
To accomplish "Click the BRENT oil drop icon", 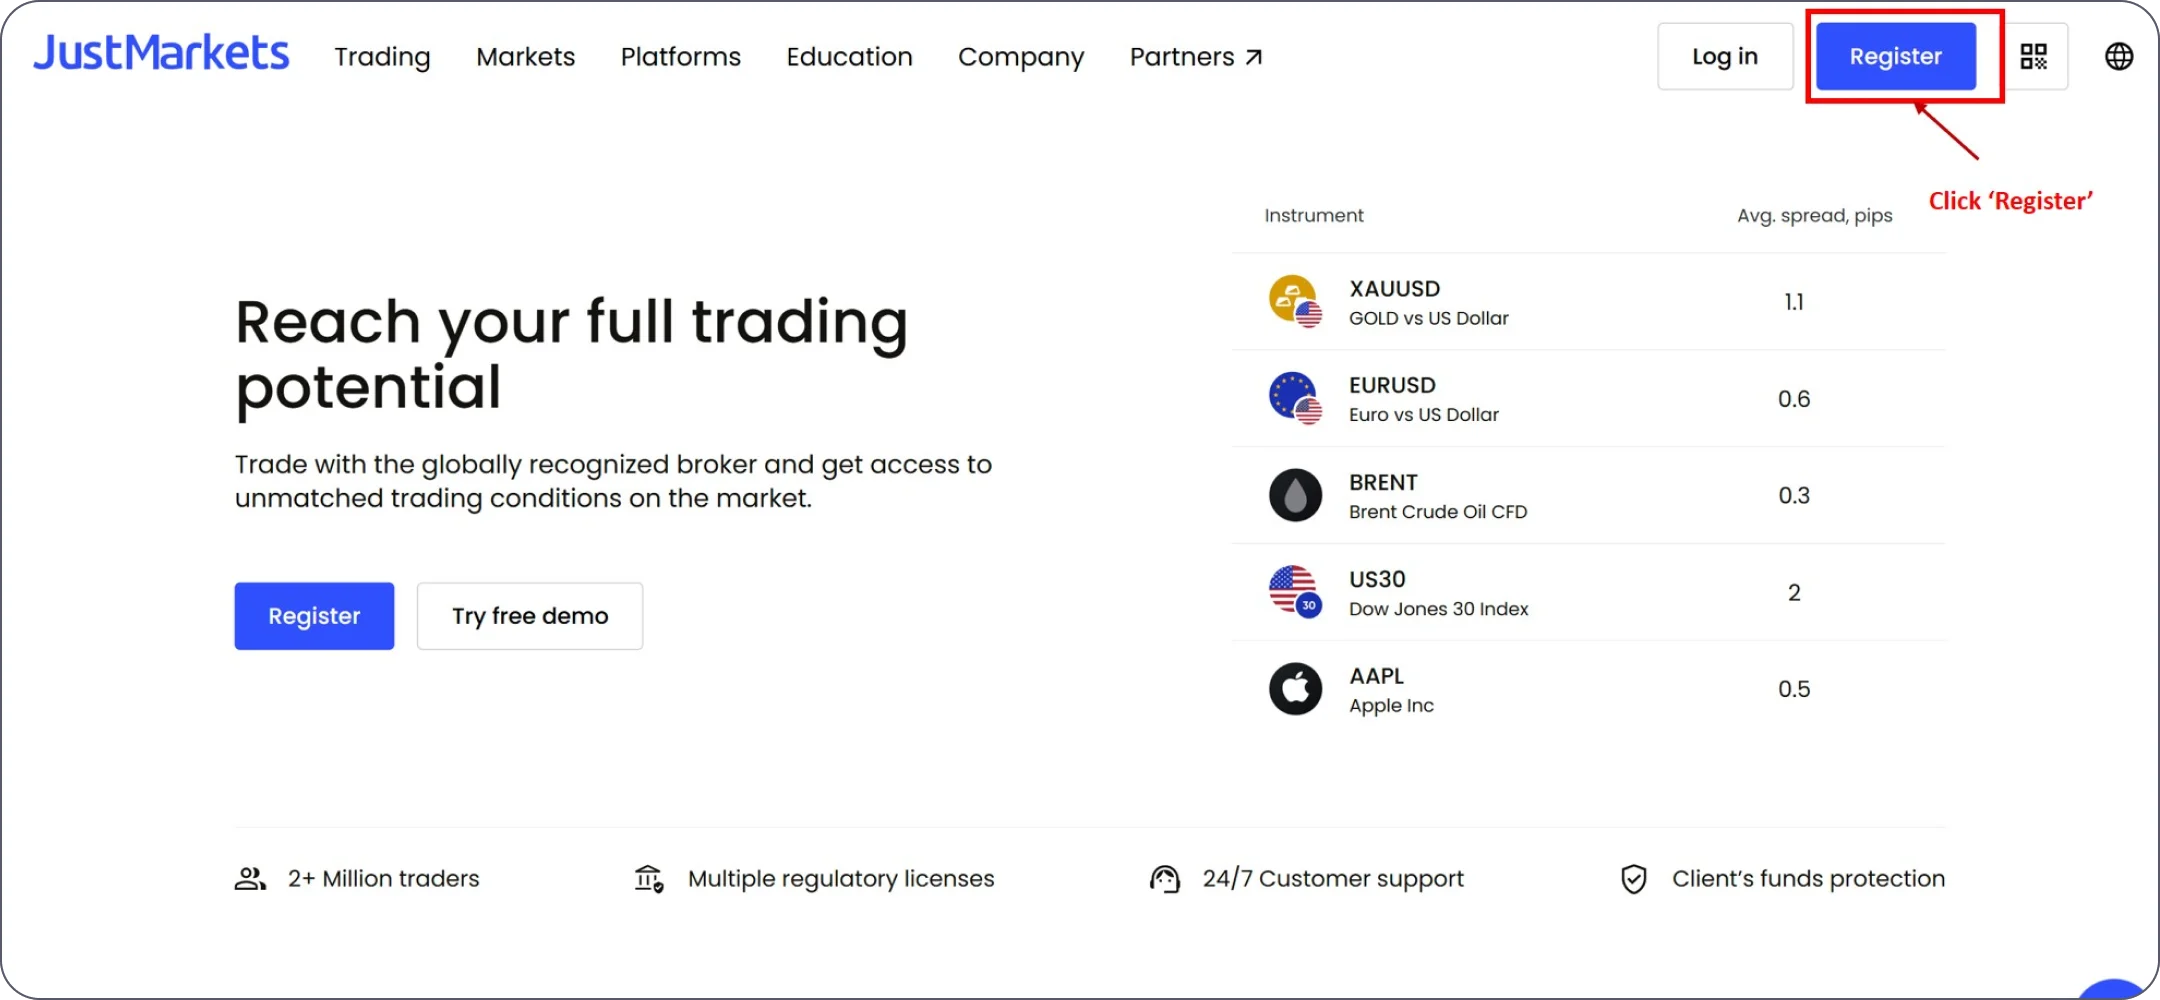I will click(x=1295, y=495).
